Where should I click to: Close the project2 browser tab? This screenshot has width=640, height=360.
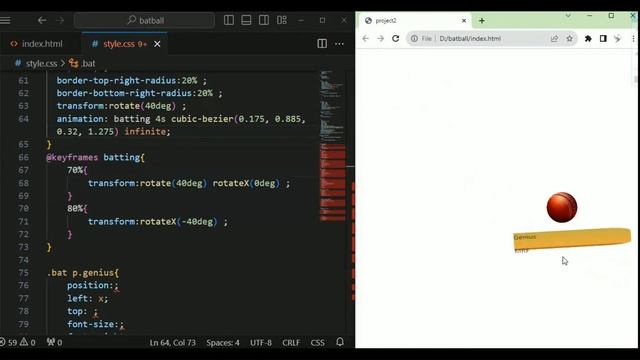[464, 20]
